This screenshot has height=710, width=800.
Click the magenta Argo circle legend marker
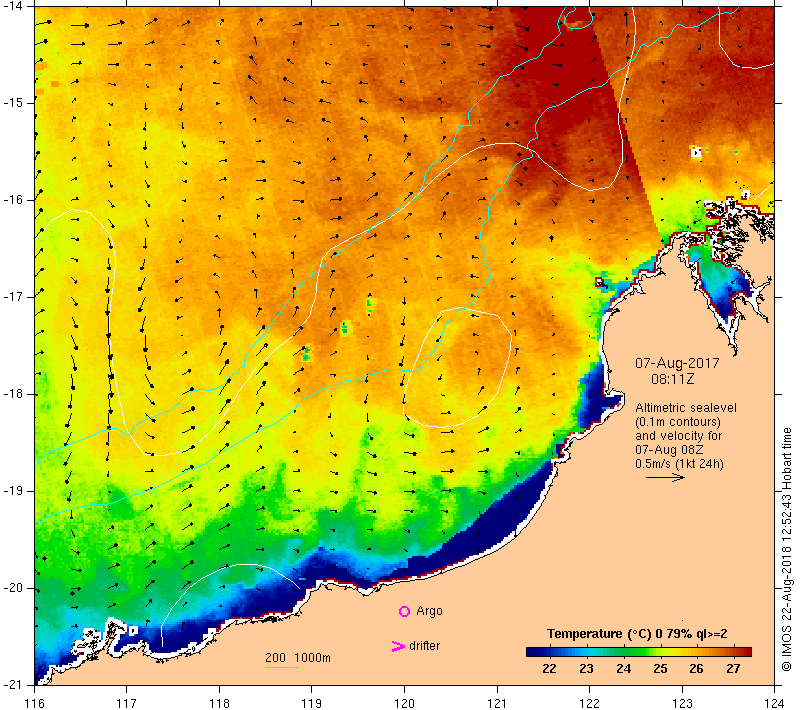click(404, 611)
